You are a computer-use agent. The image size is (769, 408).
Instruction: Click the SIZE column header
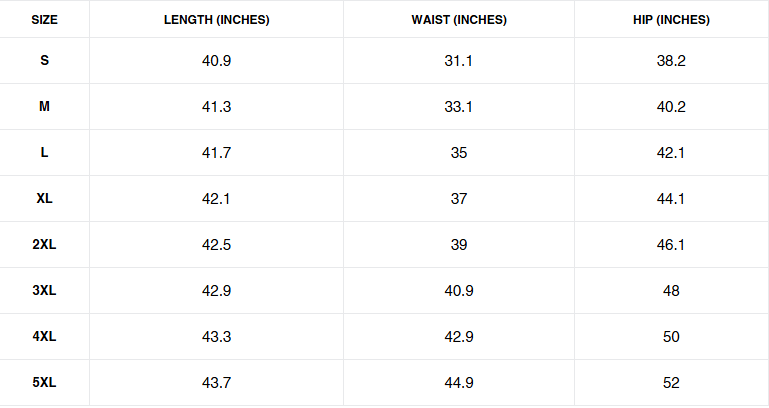point(44,20)
